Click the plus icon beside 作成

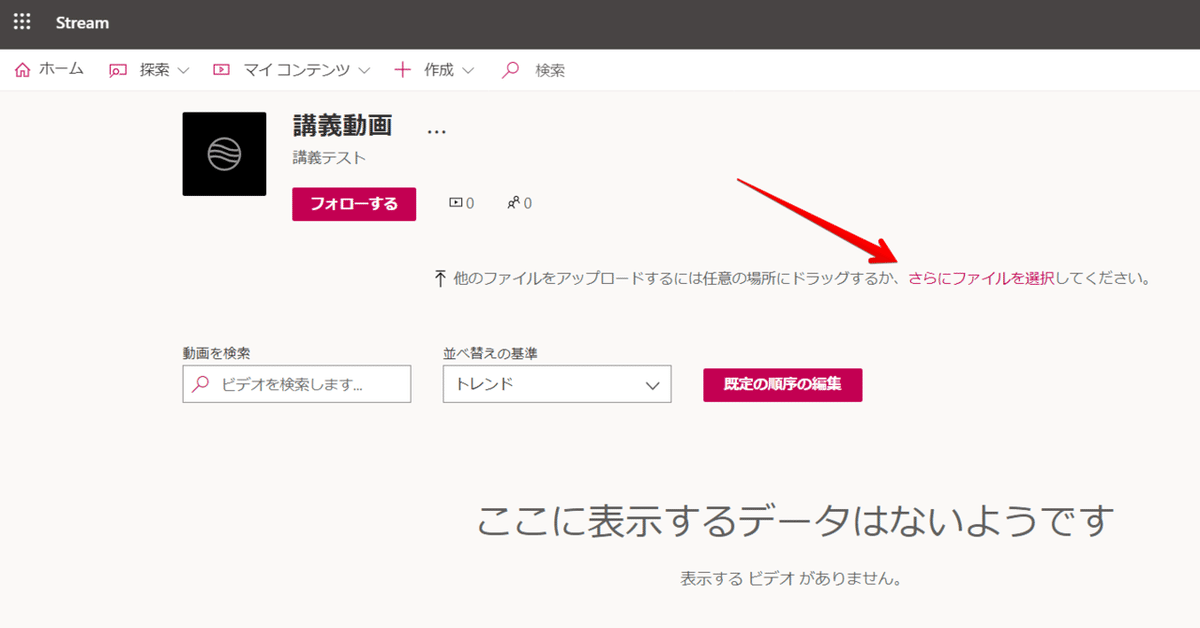click(403, 70)
